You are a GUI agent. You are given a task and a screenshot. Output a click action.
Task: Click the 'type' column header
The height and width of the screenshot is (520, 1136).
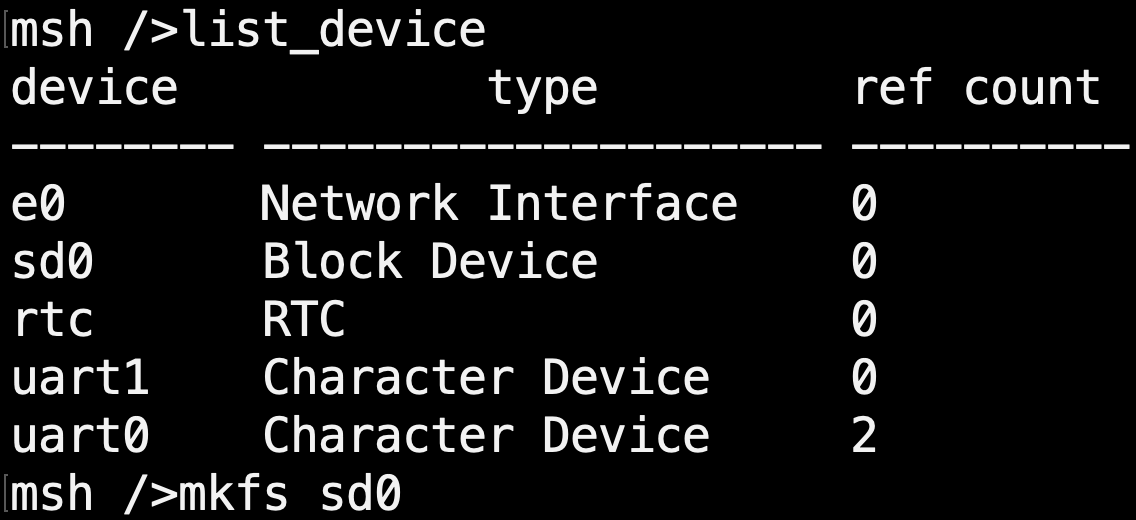coord(542,88)
